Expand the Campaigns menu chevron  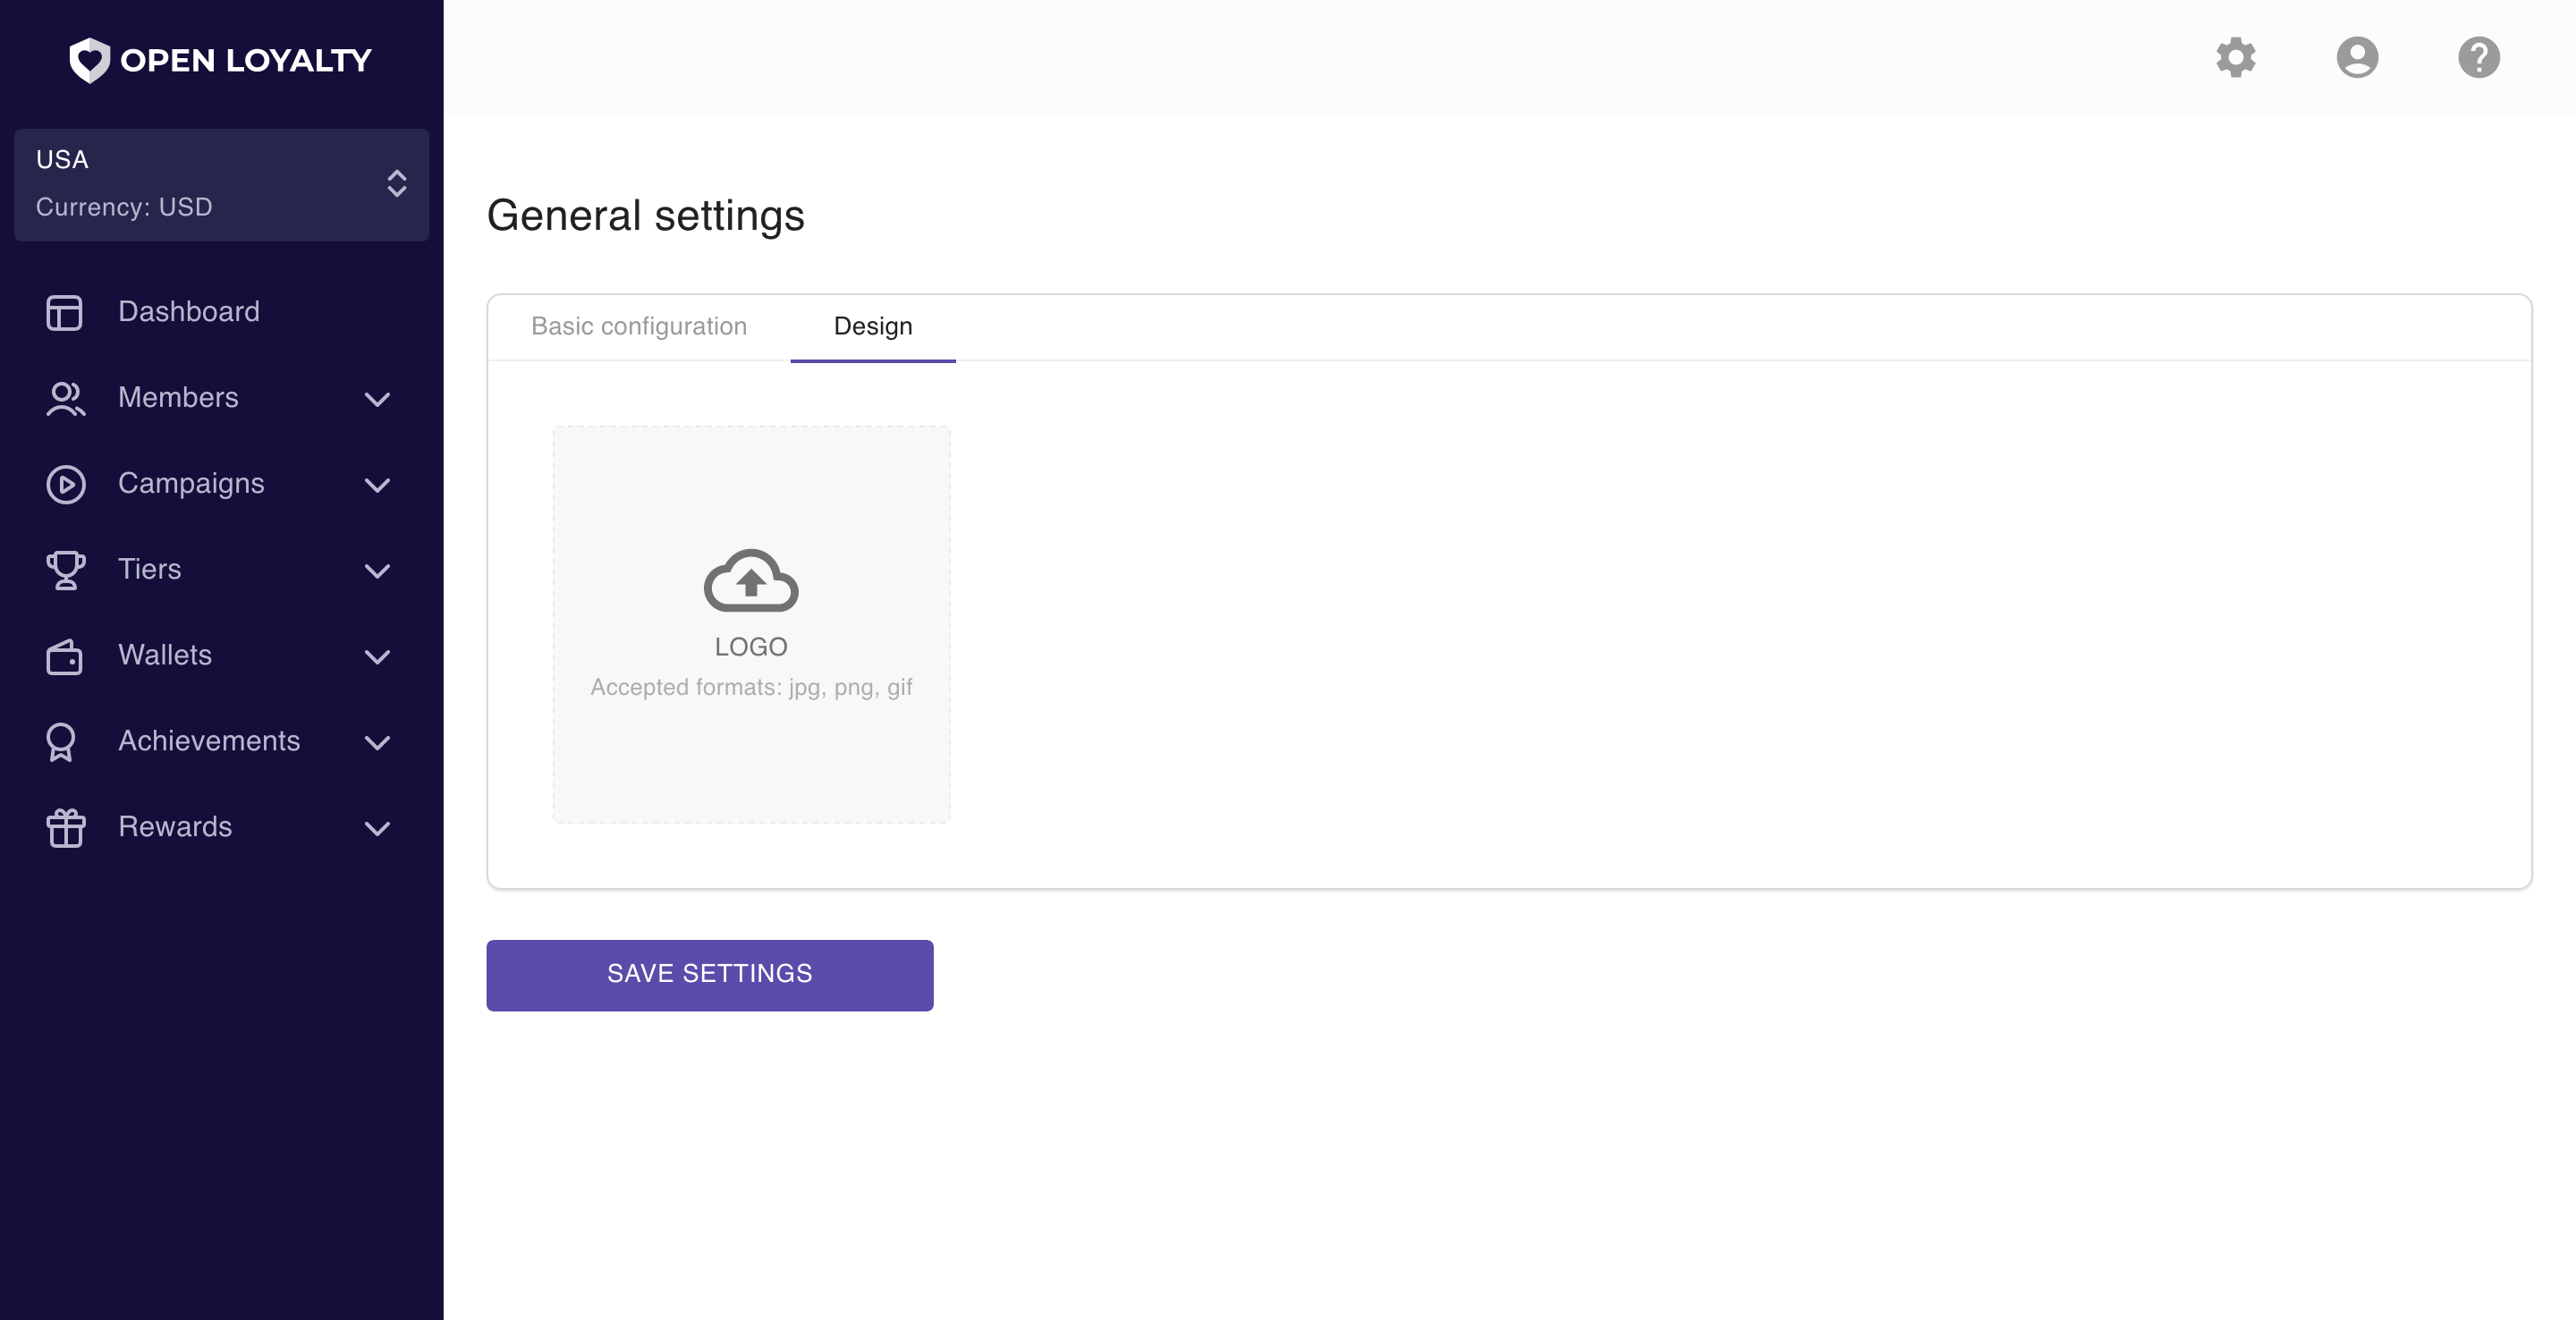click(377, 485)
